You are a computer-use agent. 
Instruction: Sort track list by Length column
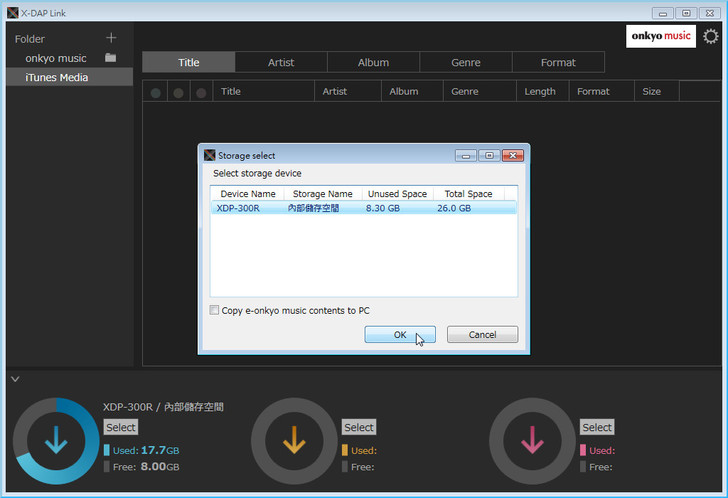[543, 91]
